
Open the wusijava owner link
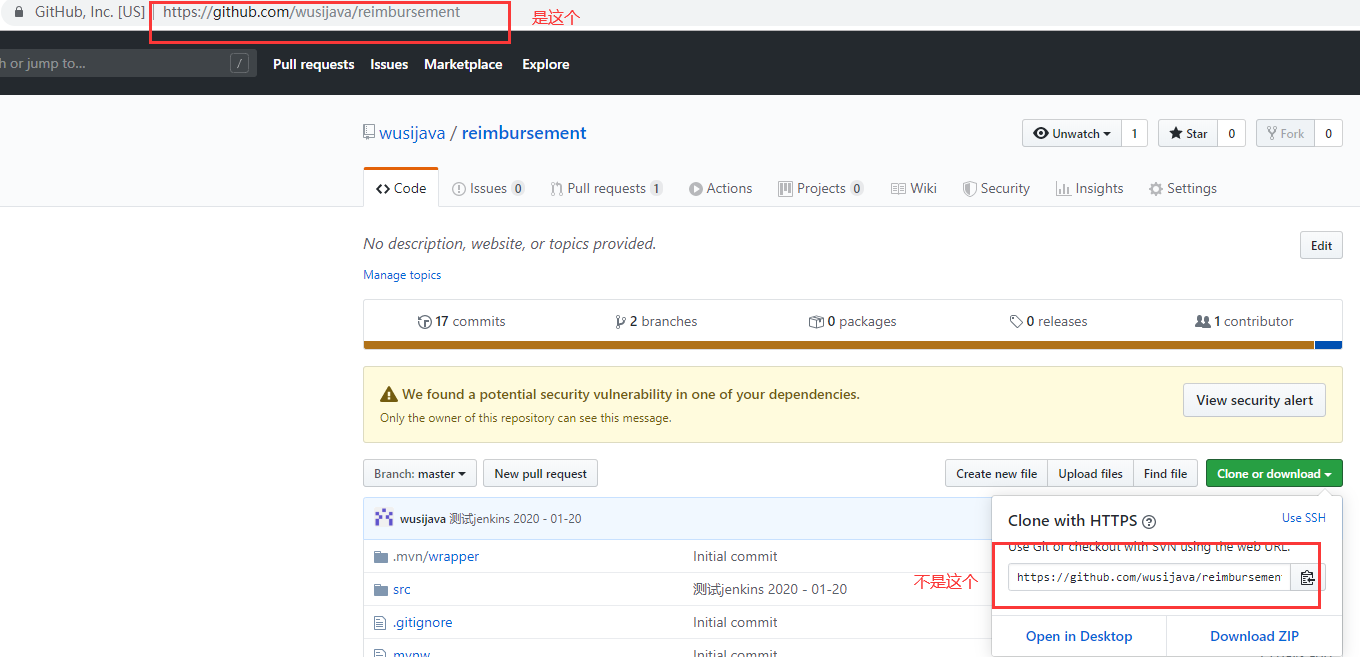click(412, 133)
